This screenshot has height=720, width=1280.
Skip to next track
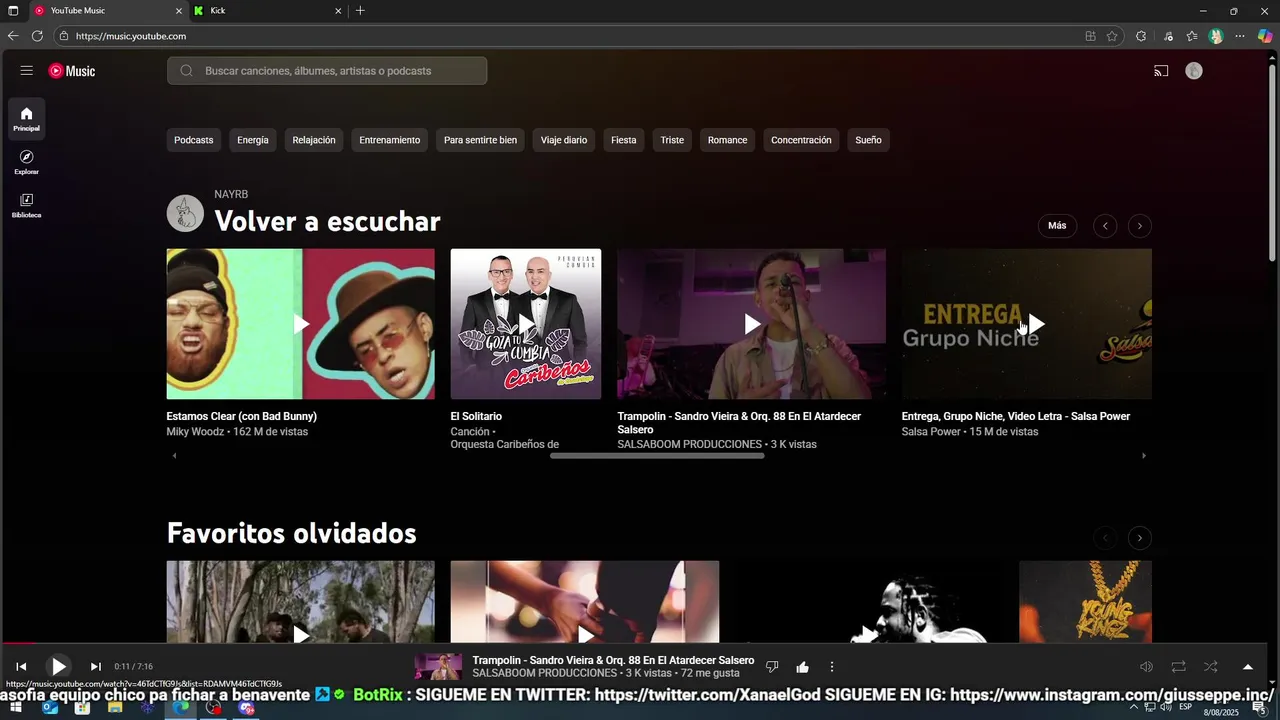point(96,667)
